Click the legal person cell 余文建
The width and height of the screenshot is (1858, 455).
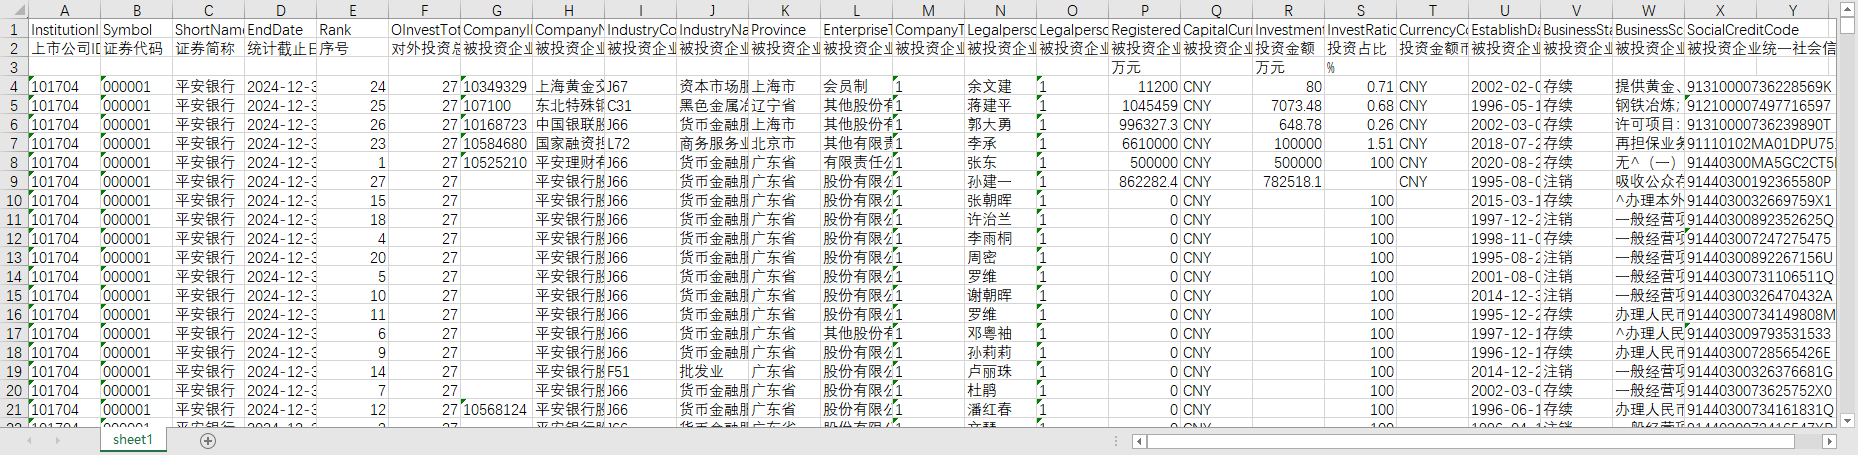click(x=1000, y=87)
